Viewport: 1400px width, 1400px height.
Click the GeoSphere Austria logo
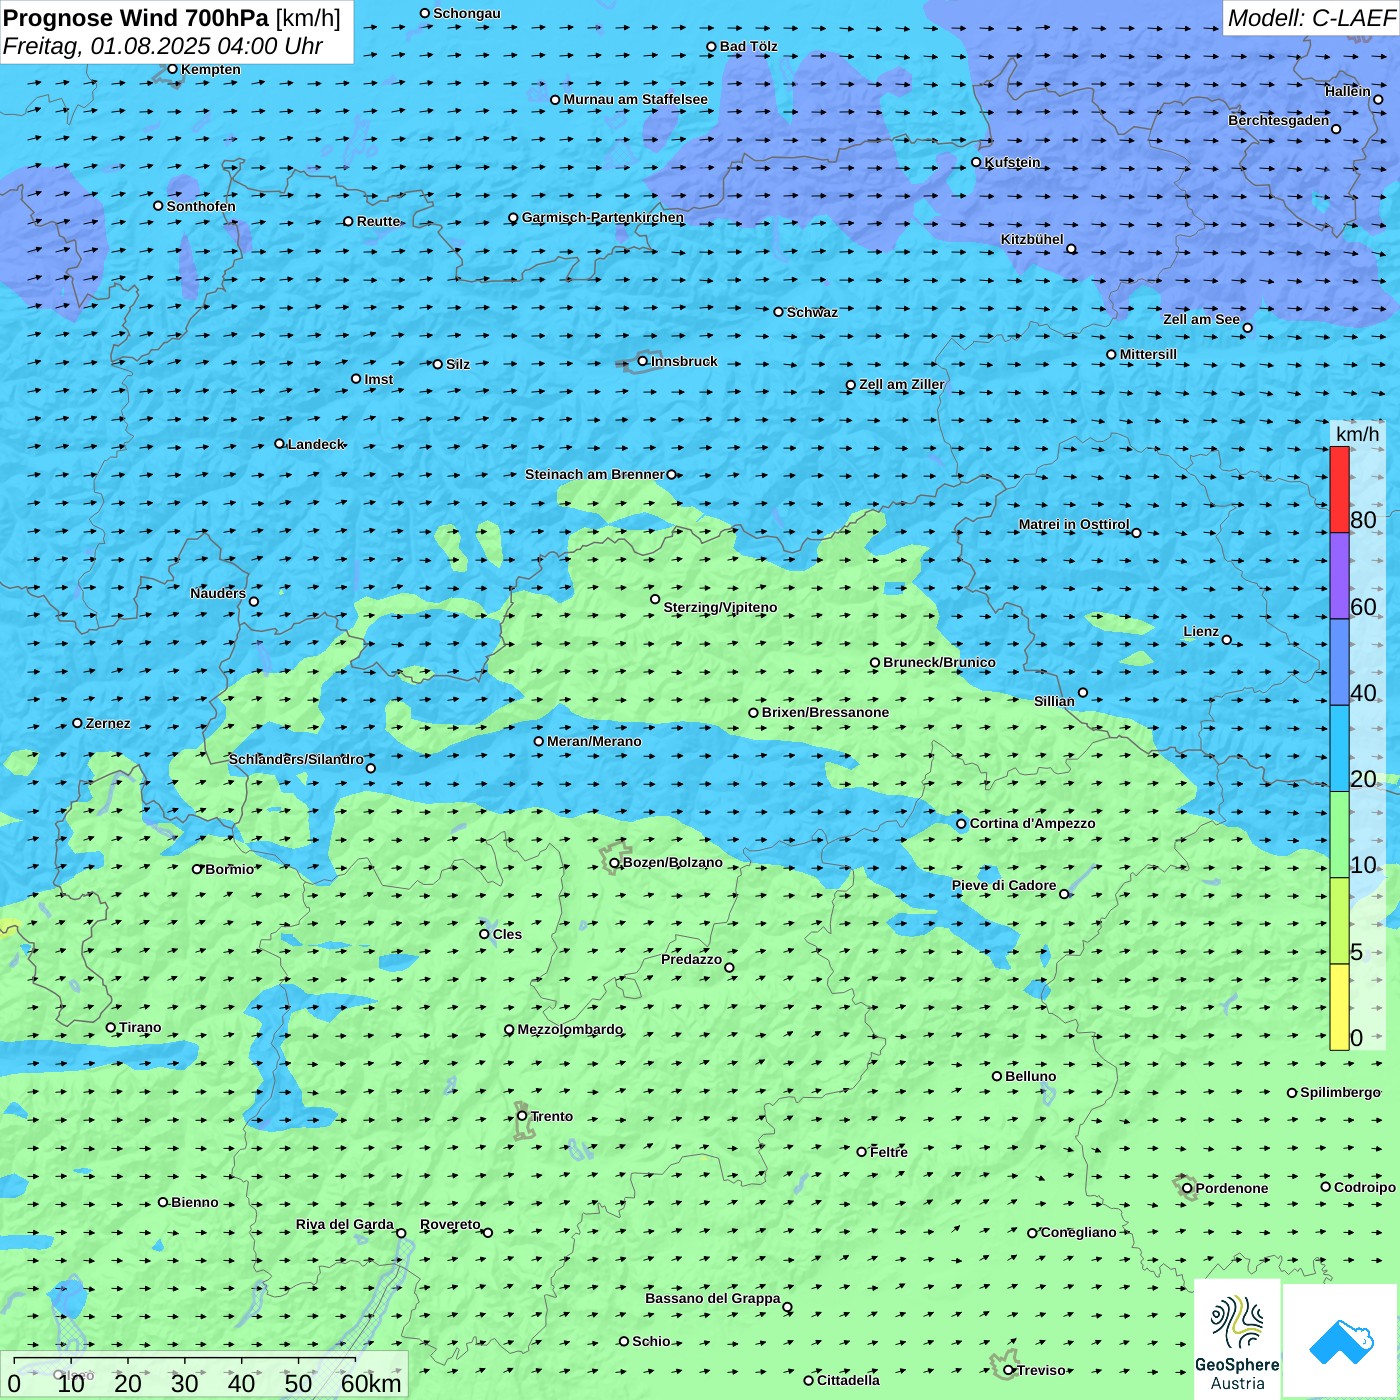(x=1237, y=1340)
